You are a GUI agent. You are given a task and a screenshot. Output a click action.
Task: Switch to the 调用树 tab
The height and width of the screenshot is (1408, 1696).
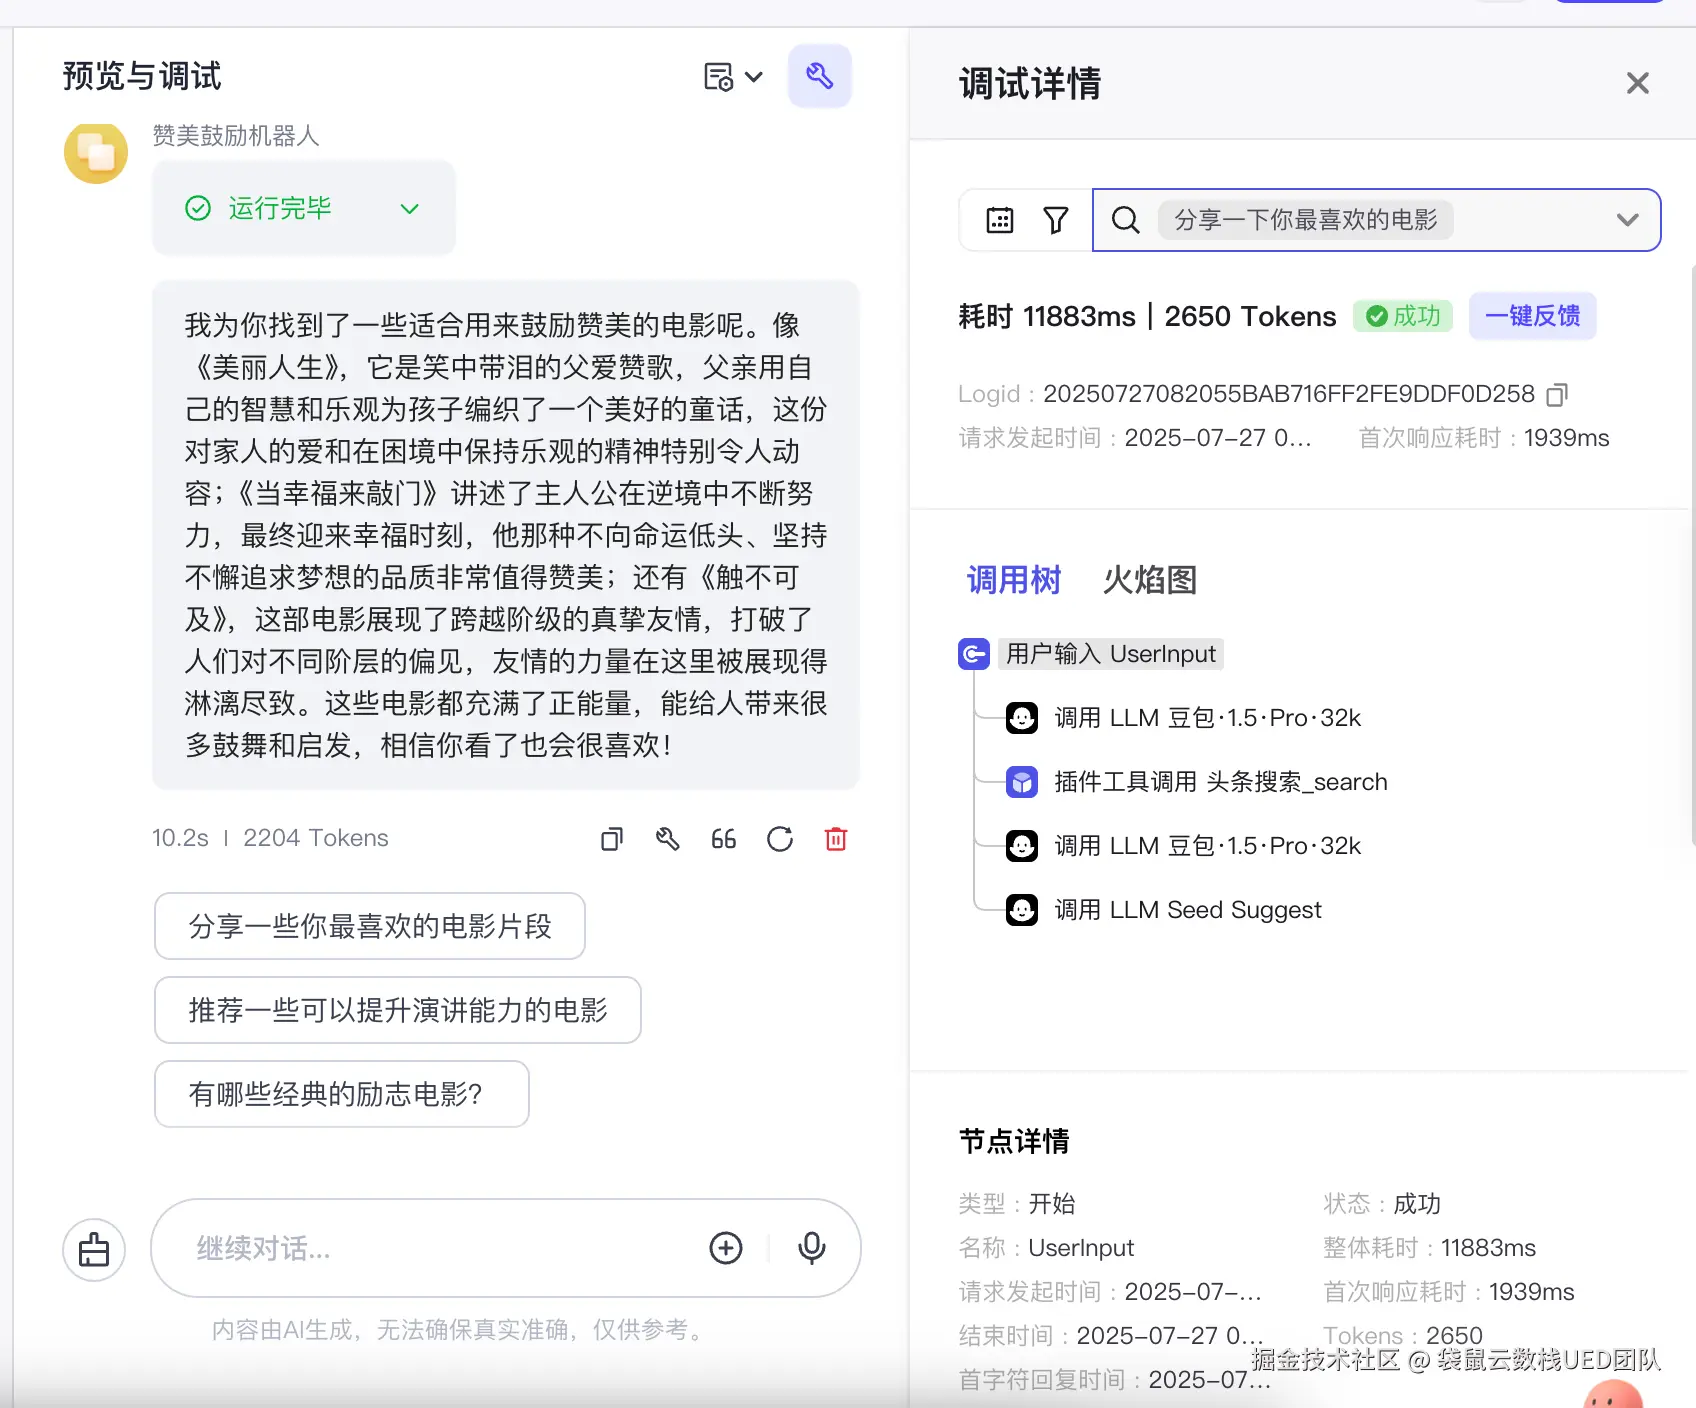(x=1014, y=580)
